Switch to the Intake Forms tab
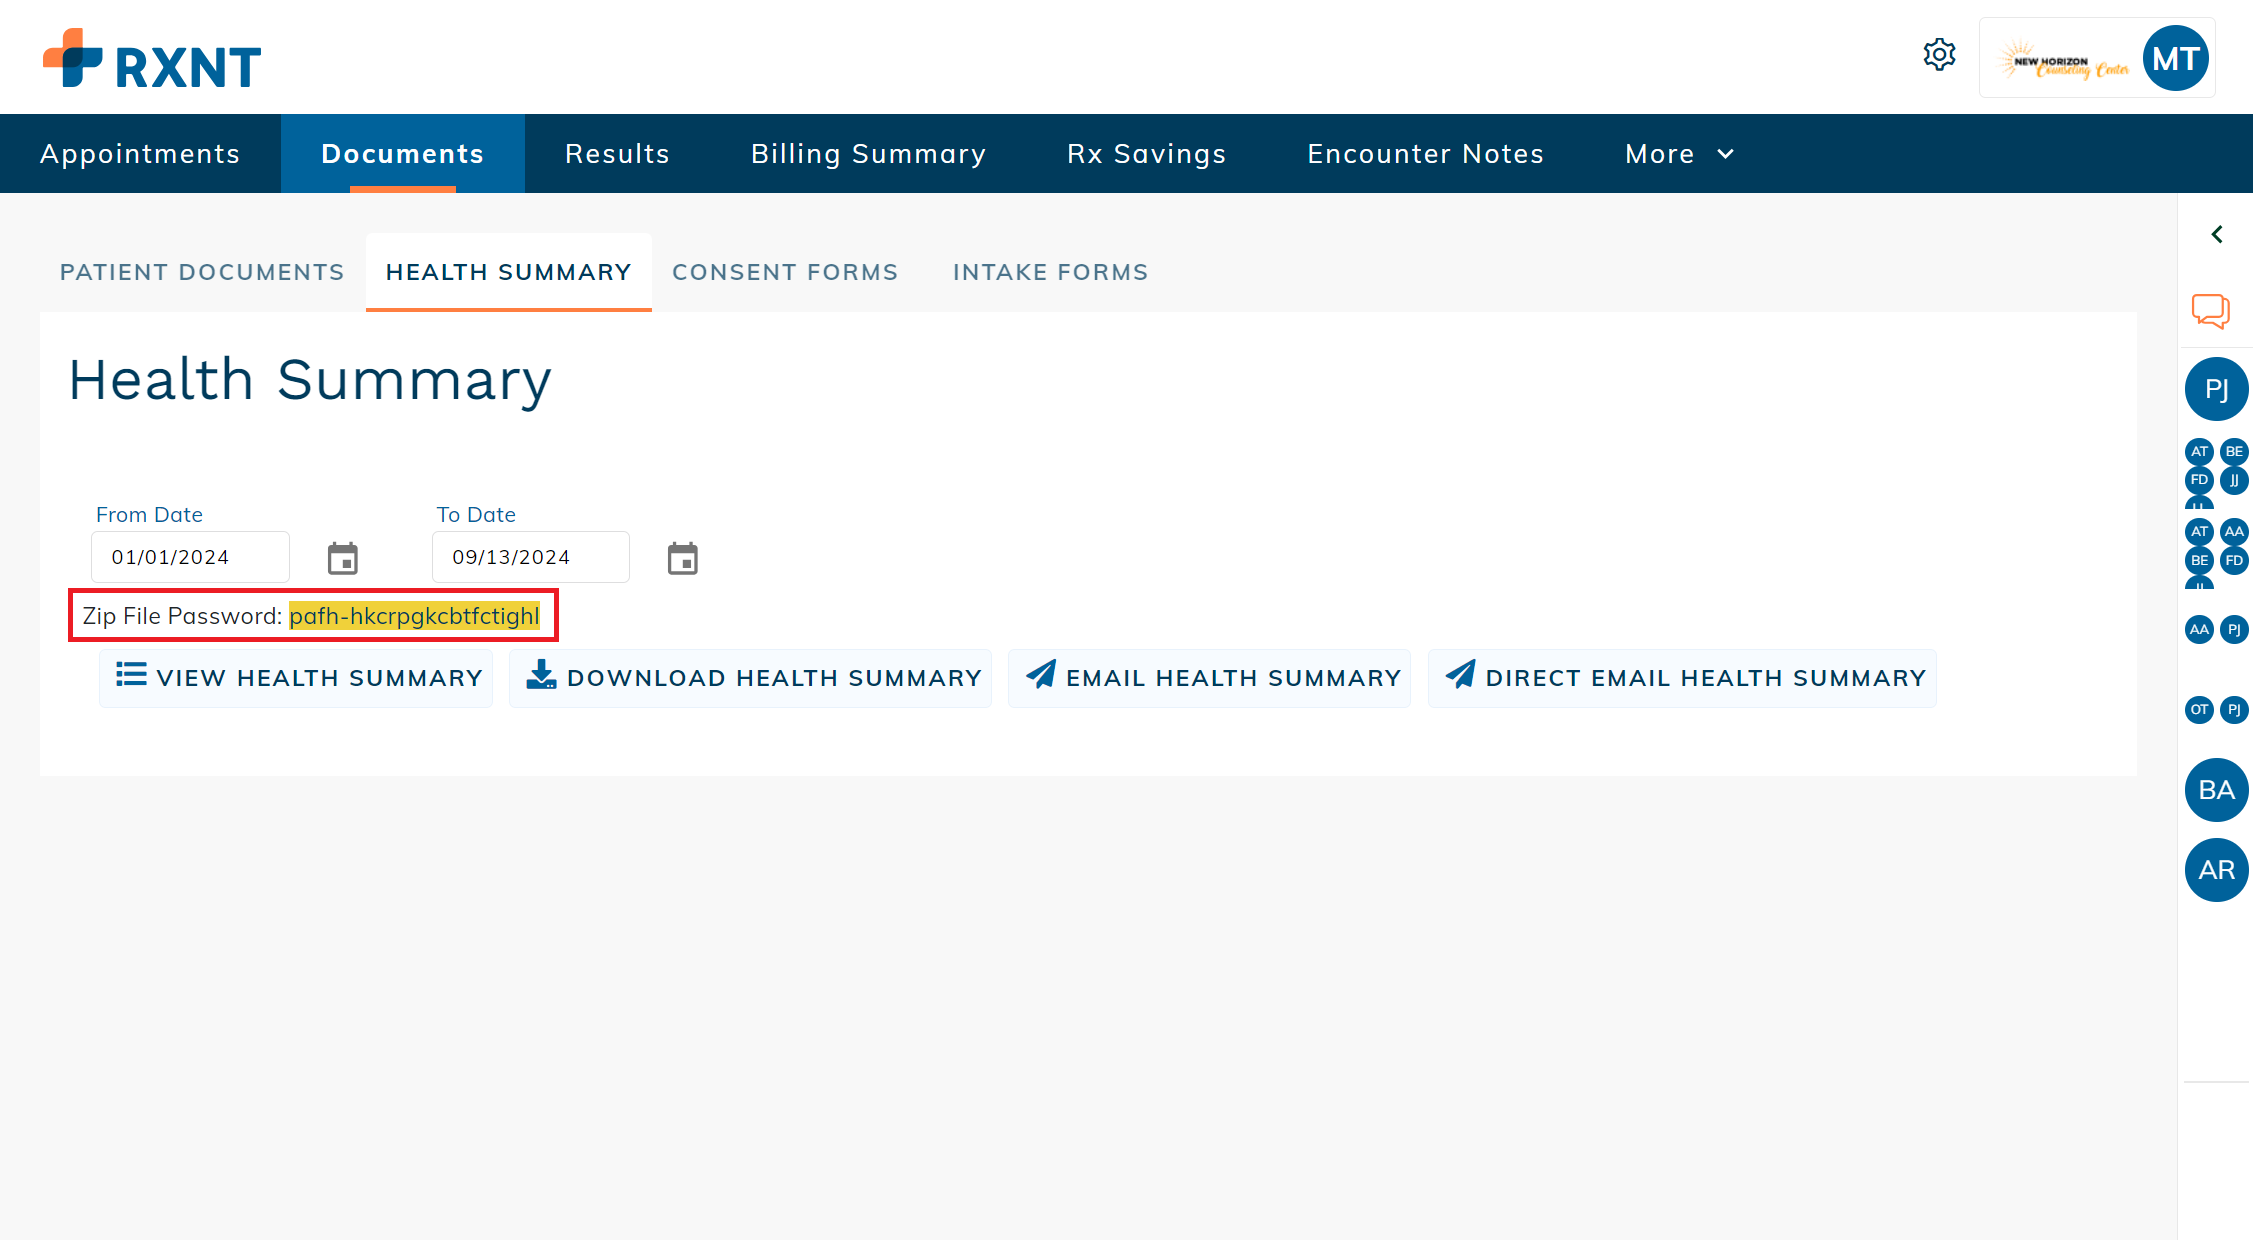Screen dimensions: 2253x1240 click(1050, 271)
